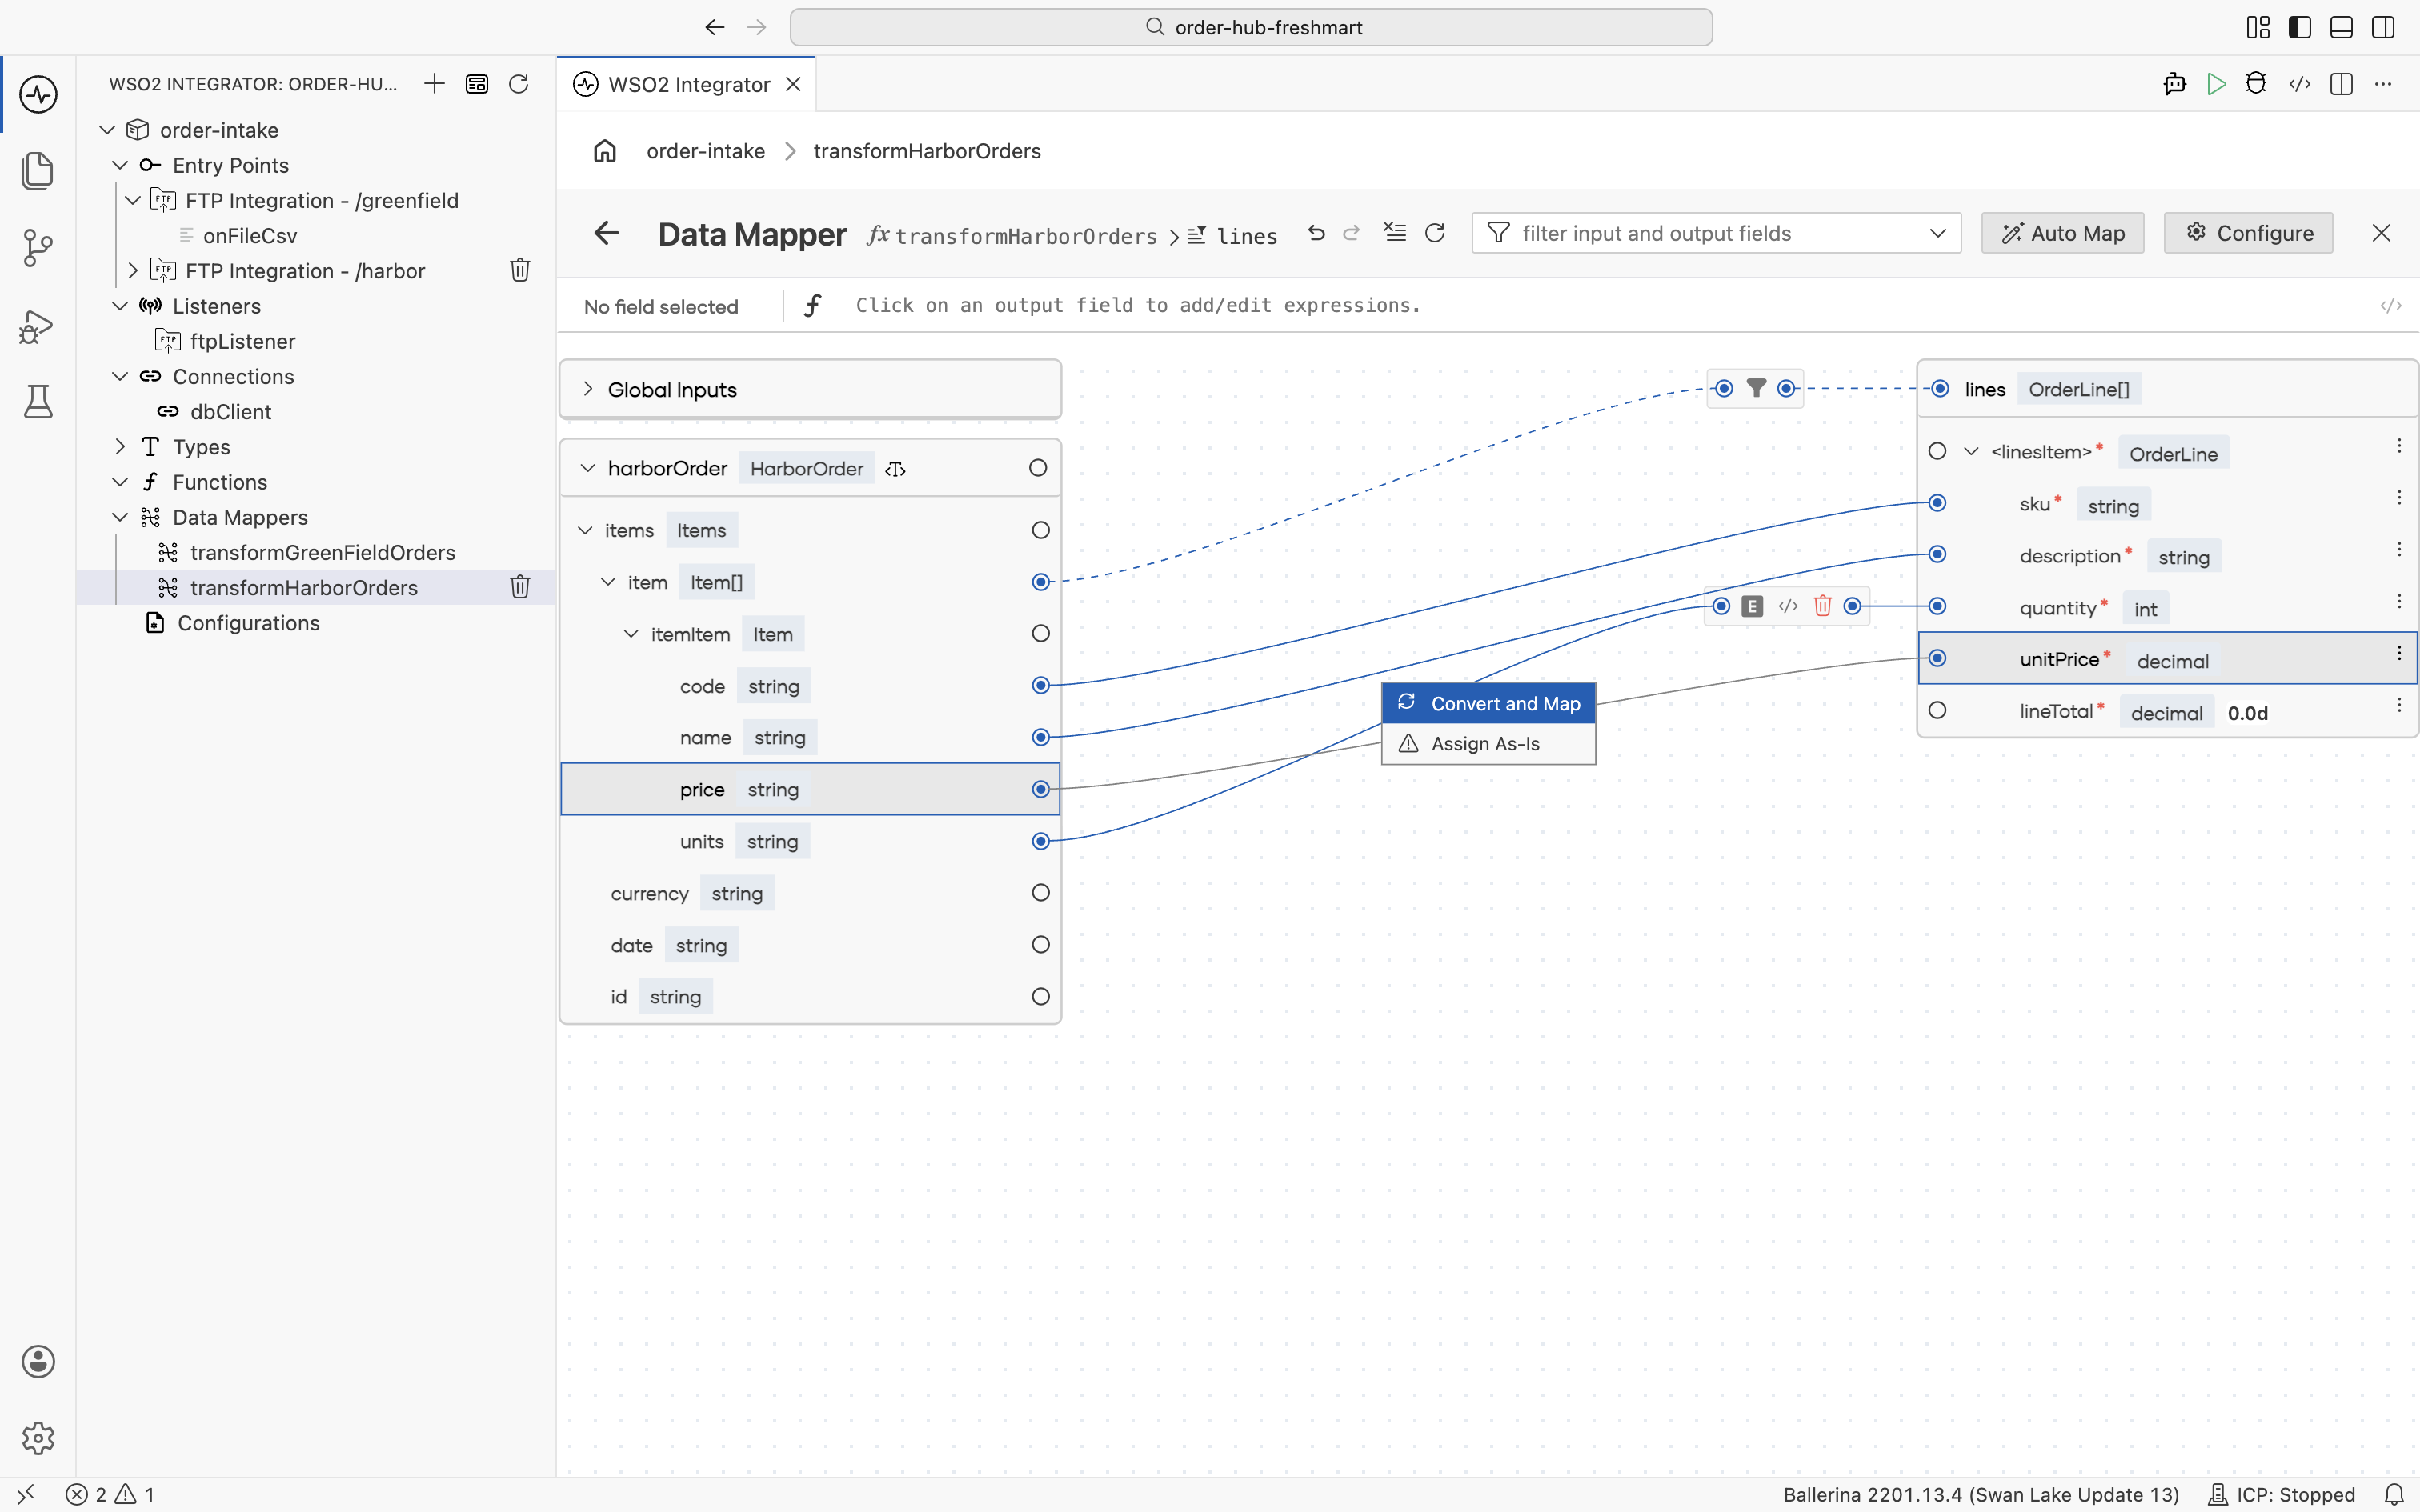The image size is (2420, 1512).
Task: Select the currency field output port
Action: coord(1040,893)
